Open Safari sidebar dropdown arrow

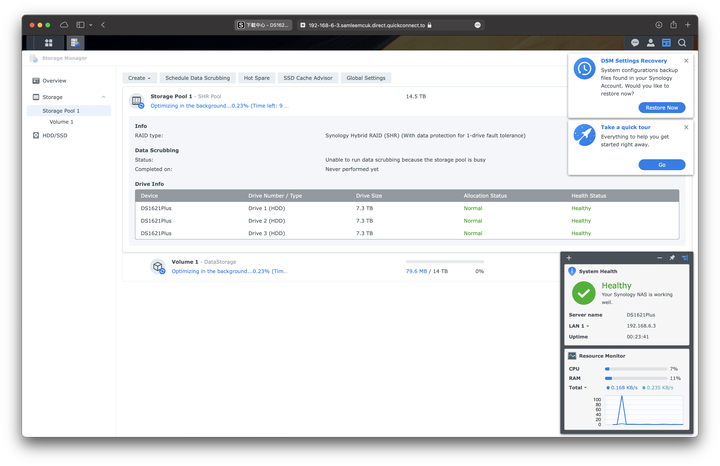point(91,25)
